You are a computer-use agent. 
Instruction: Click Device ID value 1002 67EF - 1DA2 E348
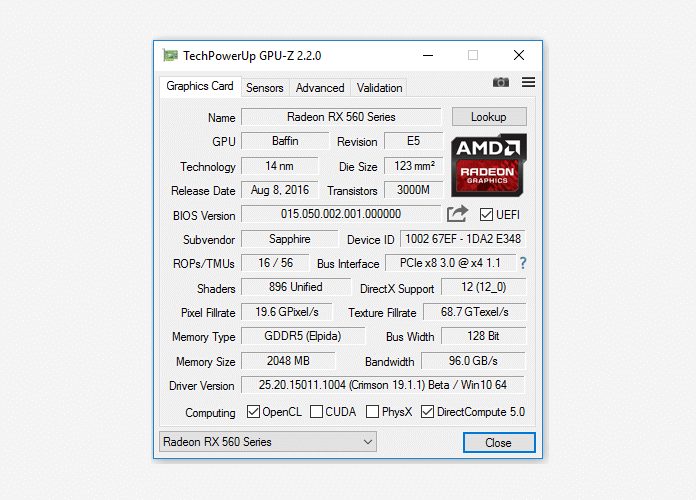(x=463, y=239)
